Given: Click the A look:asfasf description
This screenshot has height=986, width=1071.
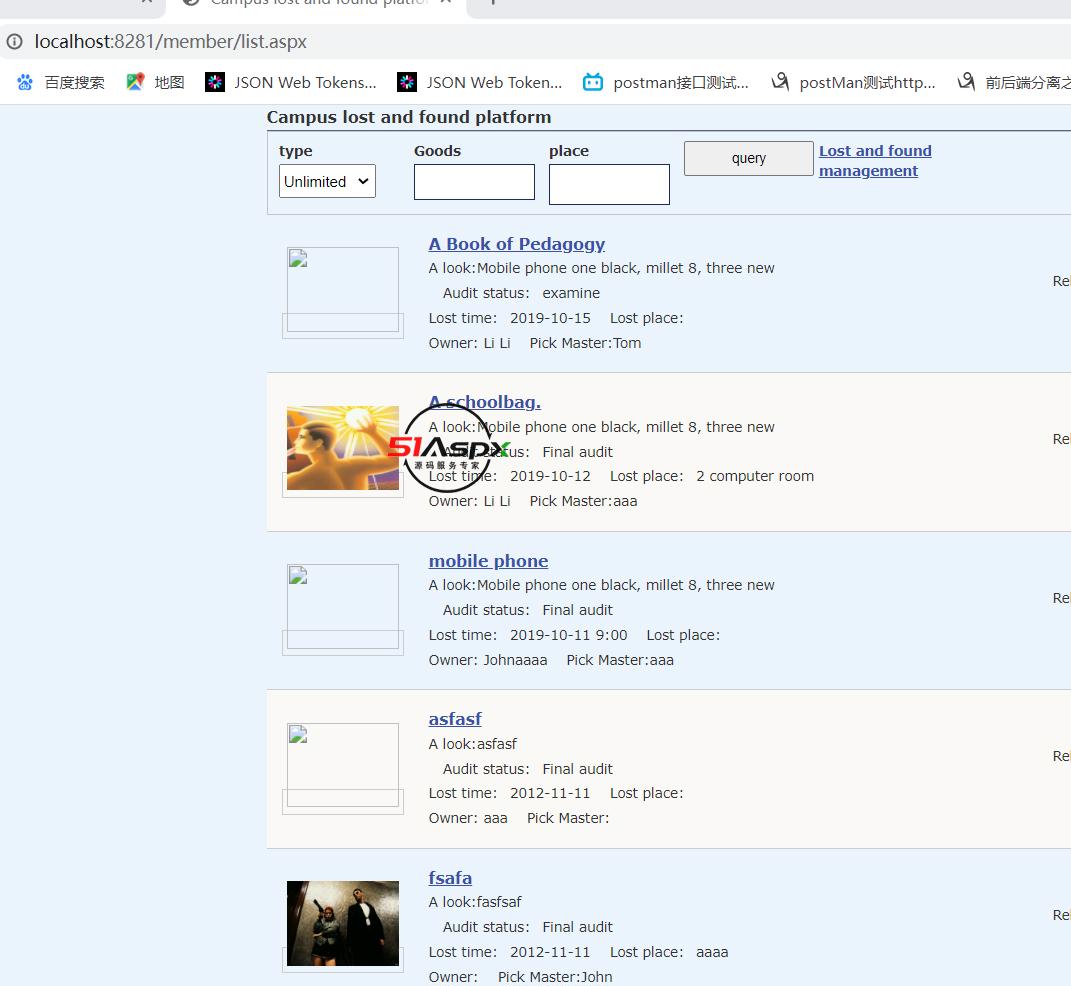Looking at the screenshot, I should tap(473, 744).
